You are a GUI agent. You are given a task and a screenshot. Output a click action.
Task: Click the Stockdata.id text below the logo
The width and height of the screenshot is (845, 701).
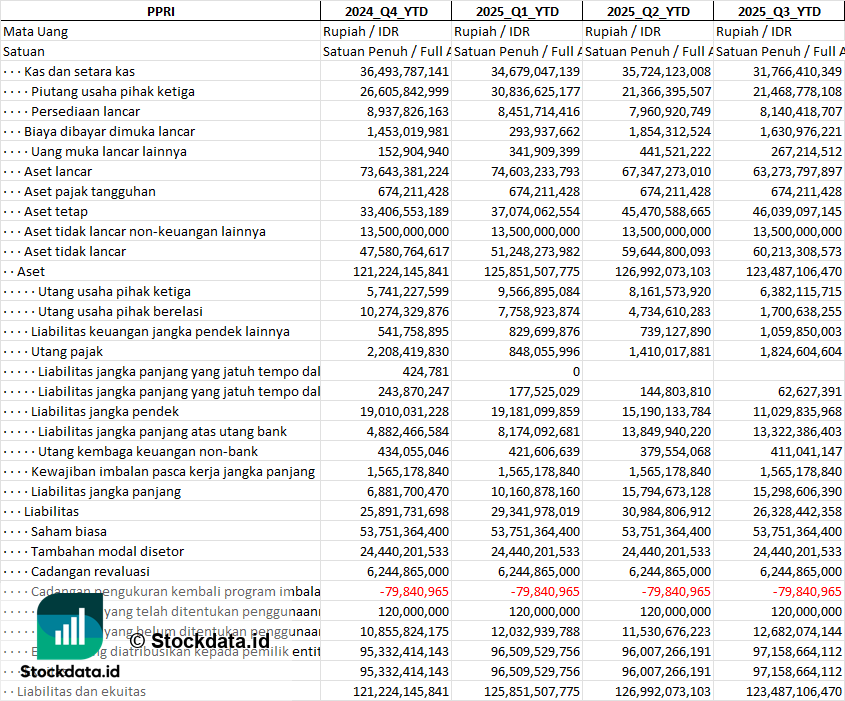69,671
